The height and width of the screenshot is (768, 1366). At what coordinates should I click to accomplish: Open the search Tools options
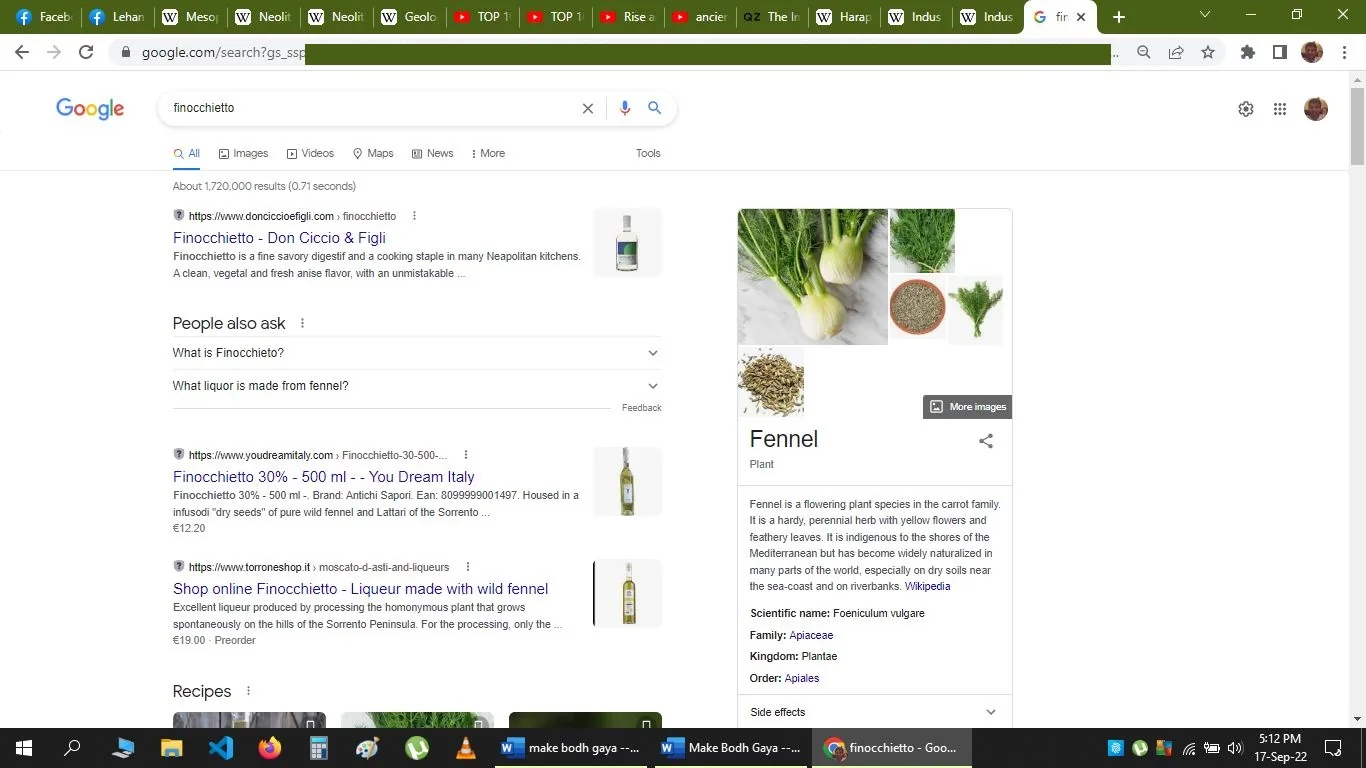pos(648,154)
